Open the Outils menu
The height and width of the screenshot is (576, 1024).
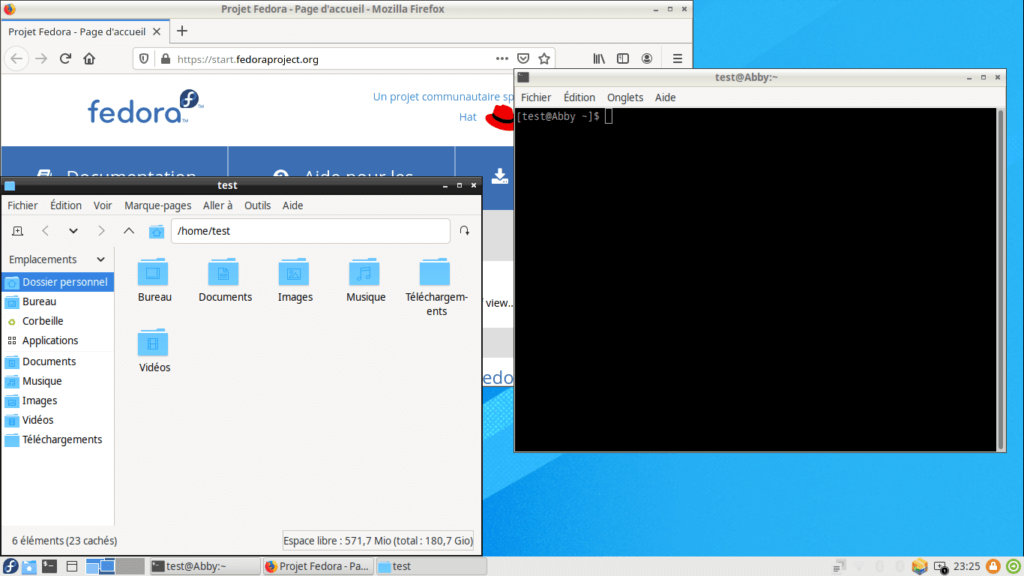[257, 205]
